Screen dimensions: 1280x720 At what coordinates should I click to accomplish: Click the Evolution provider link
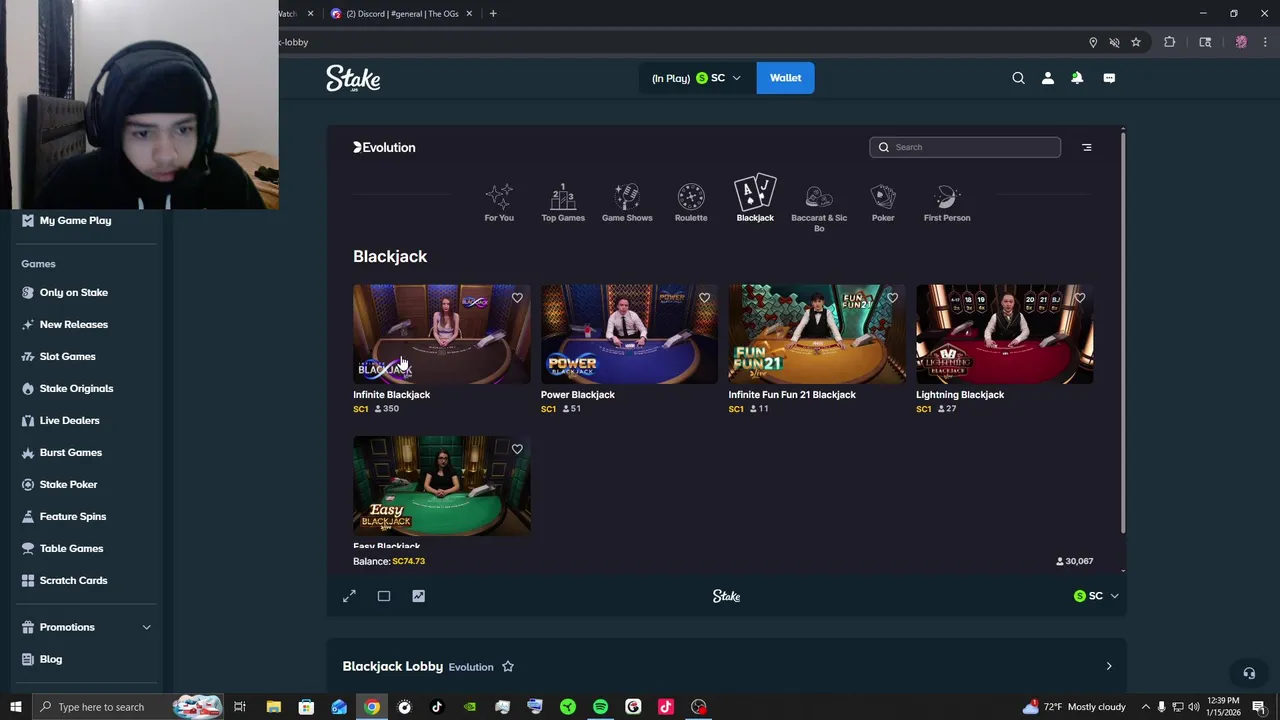click(471, 667)
